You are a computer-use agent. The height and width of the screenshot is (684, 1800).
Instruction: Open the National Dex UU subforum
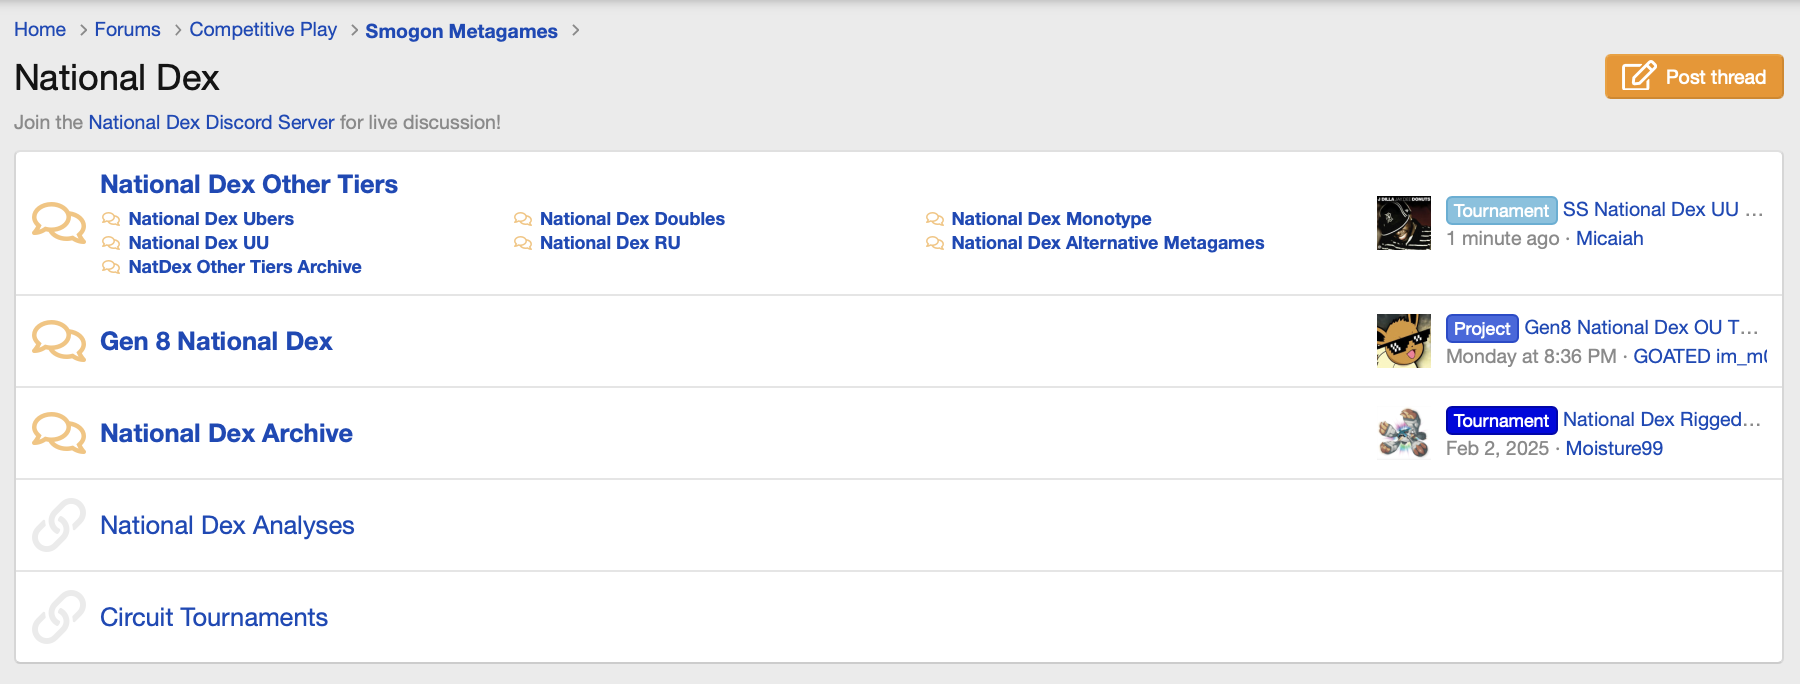[x=198, y=243]
